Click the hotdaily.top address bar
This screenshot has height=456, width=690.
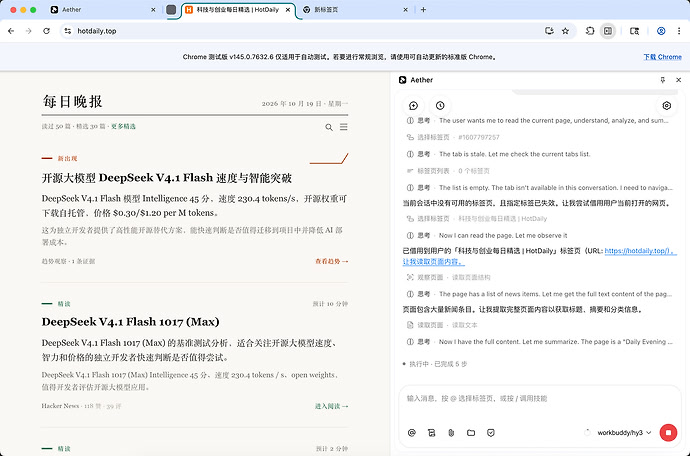point(304,31)
